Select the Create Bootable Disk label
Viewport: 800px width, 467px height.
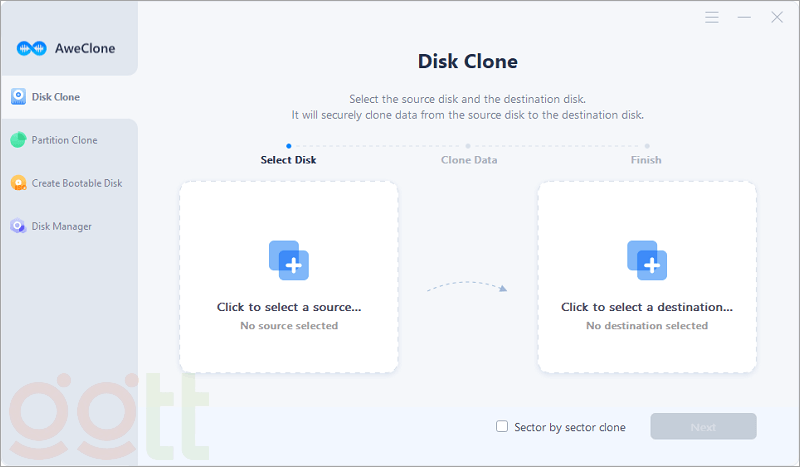pos(76,183)
